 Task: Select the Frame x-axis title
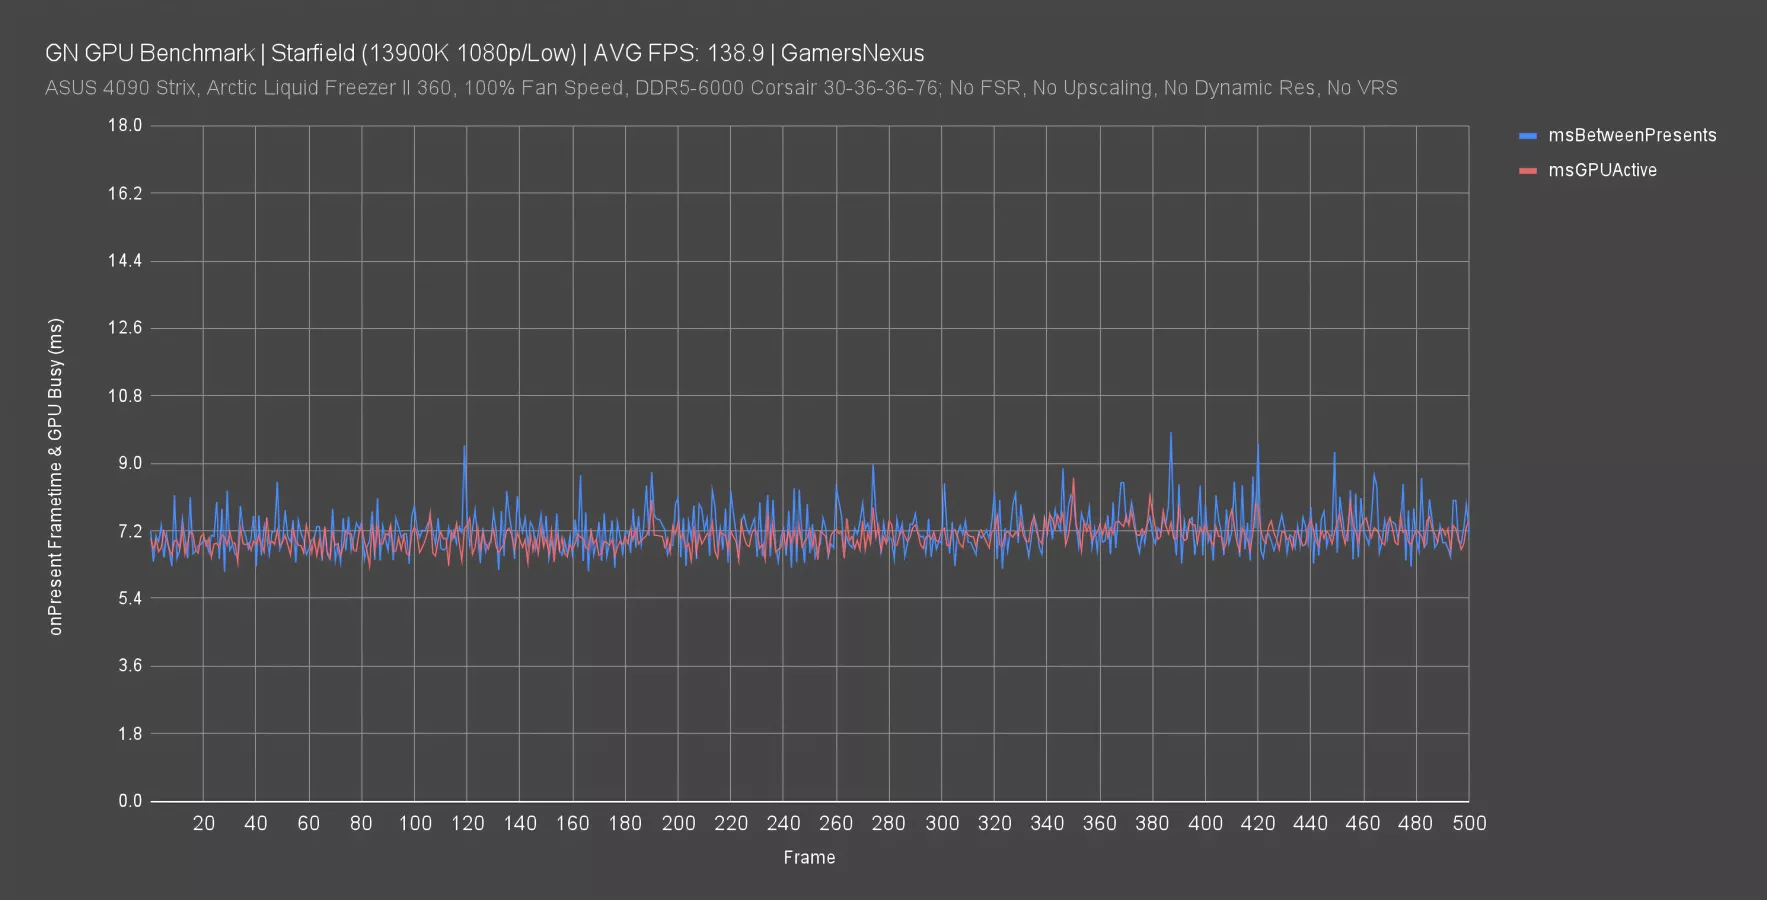[x=809, y=857]
